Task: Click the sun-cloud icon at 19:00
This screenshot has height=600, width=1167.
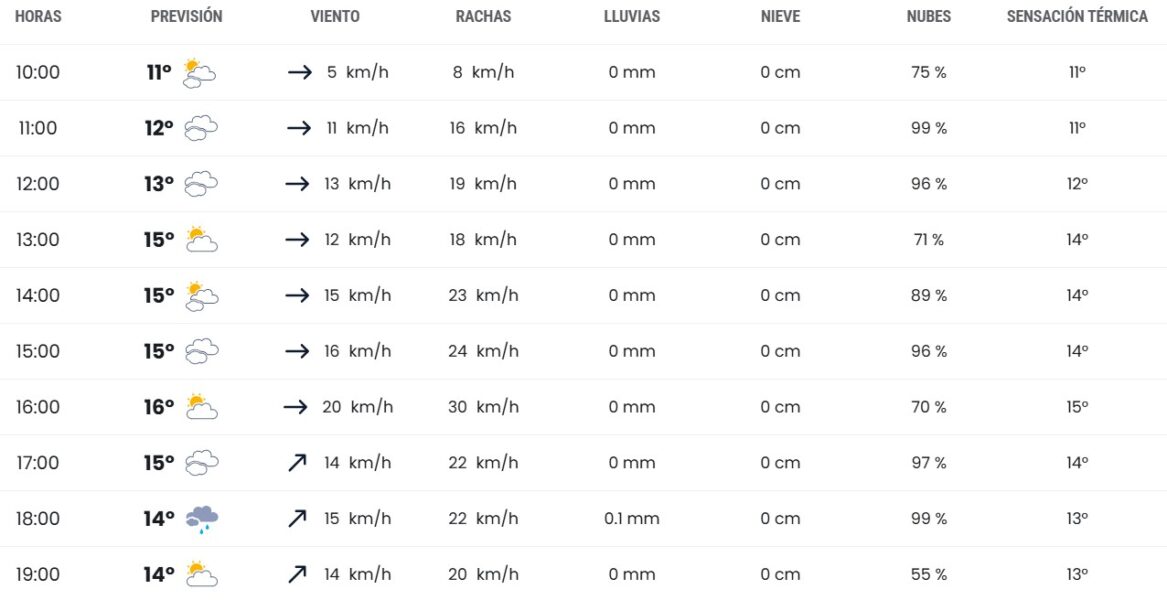Action: [x=201, y=575]
